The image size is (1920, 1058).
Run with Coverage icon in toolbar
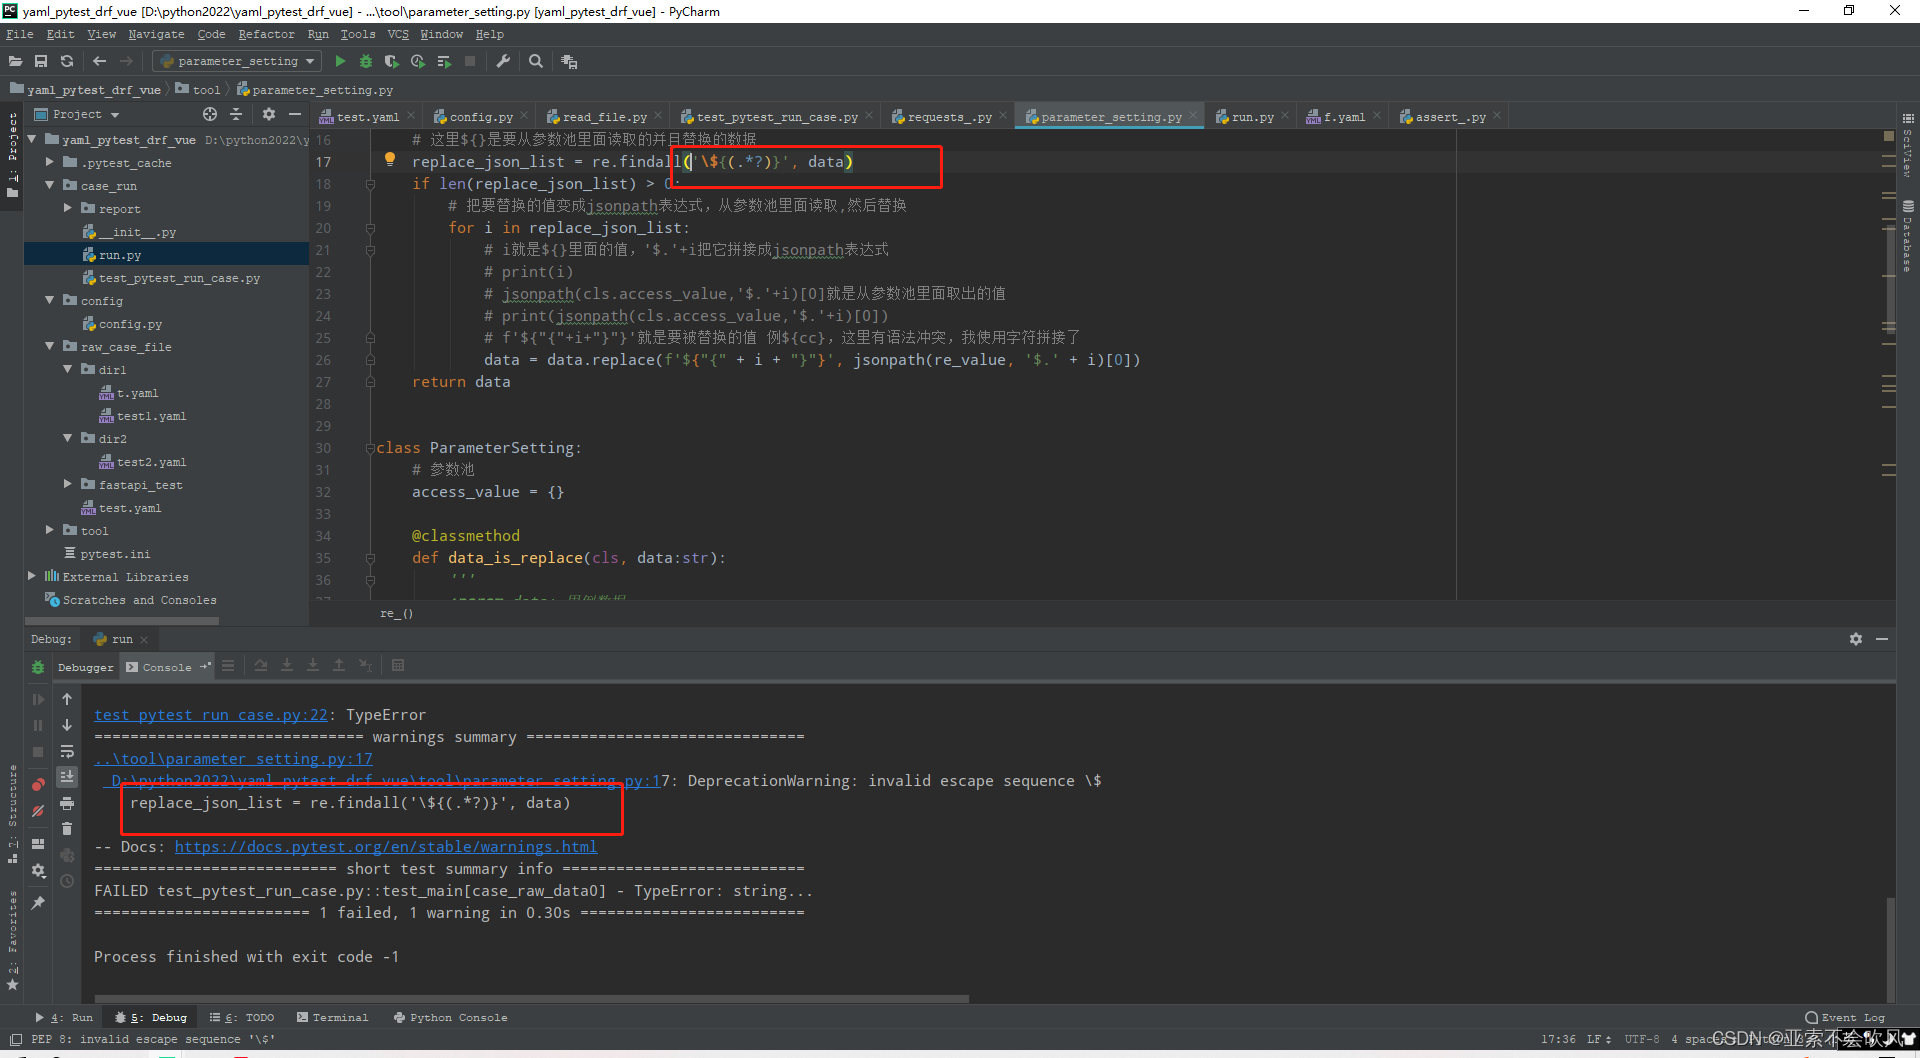point(392,61)
